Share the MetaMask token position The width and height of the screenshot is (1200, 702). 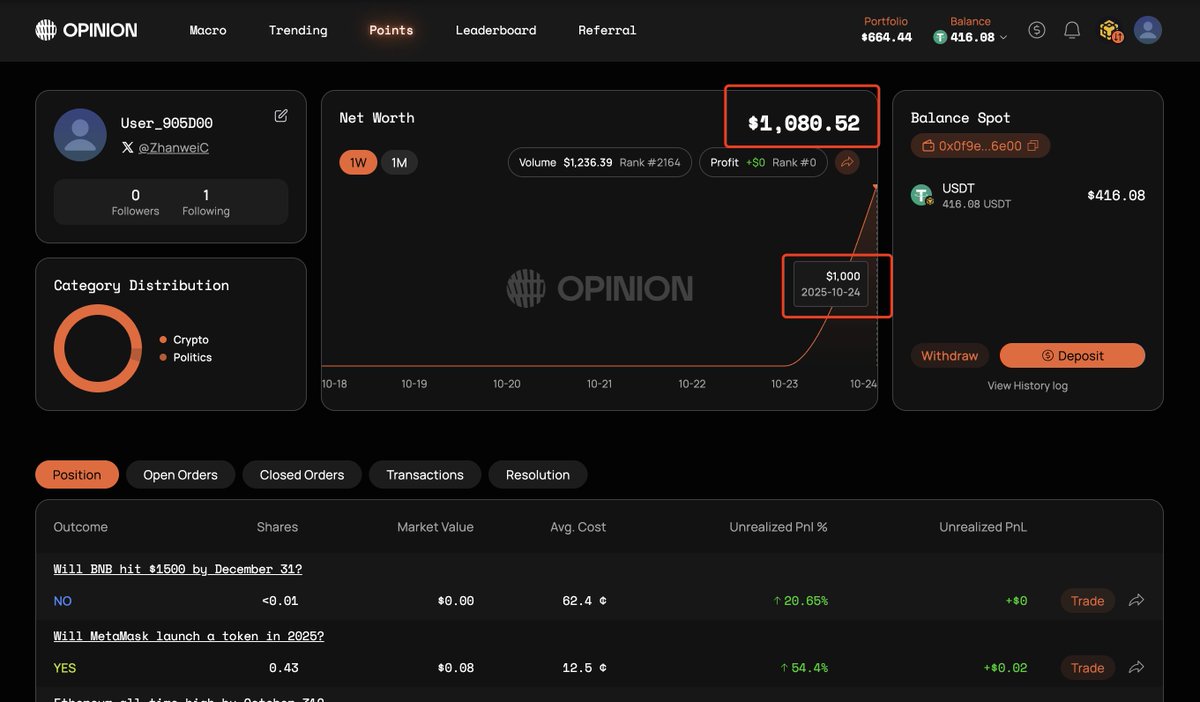tap(1136, 667)
